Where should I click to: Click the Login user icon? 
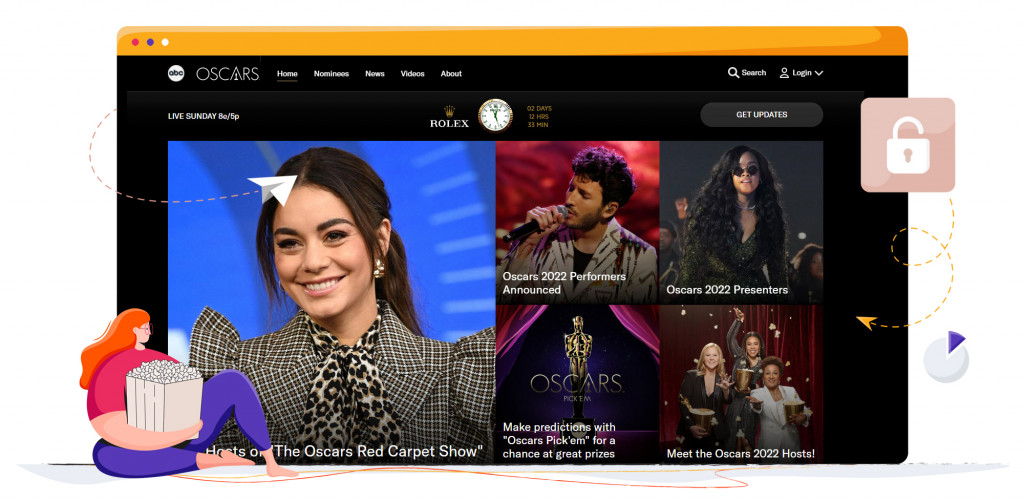tap(784, 73)
